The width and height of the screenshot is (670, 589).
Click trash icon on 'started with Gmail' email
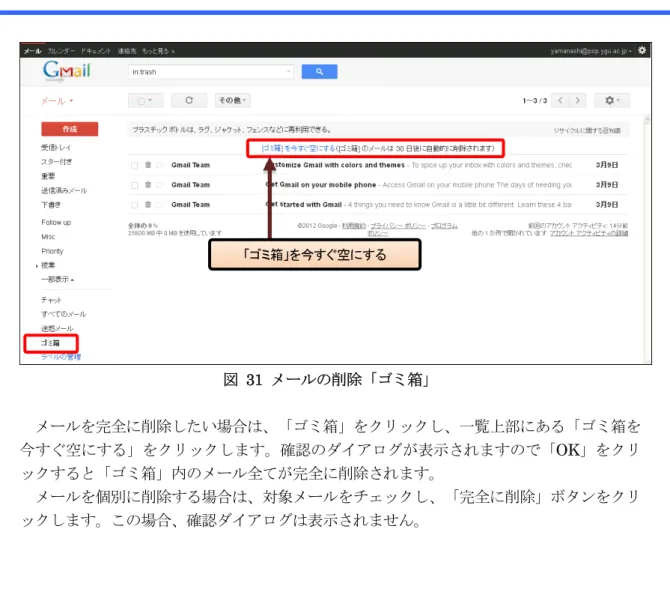point(148,204)
